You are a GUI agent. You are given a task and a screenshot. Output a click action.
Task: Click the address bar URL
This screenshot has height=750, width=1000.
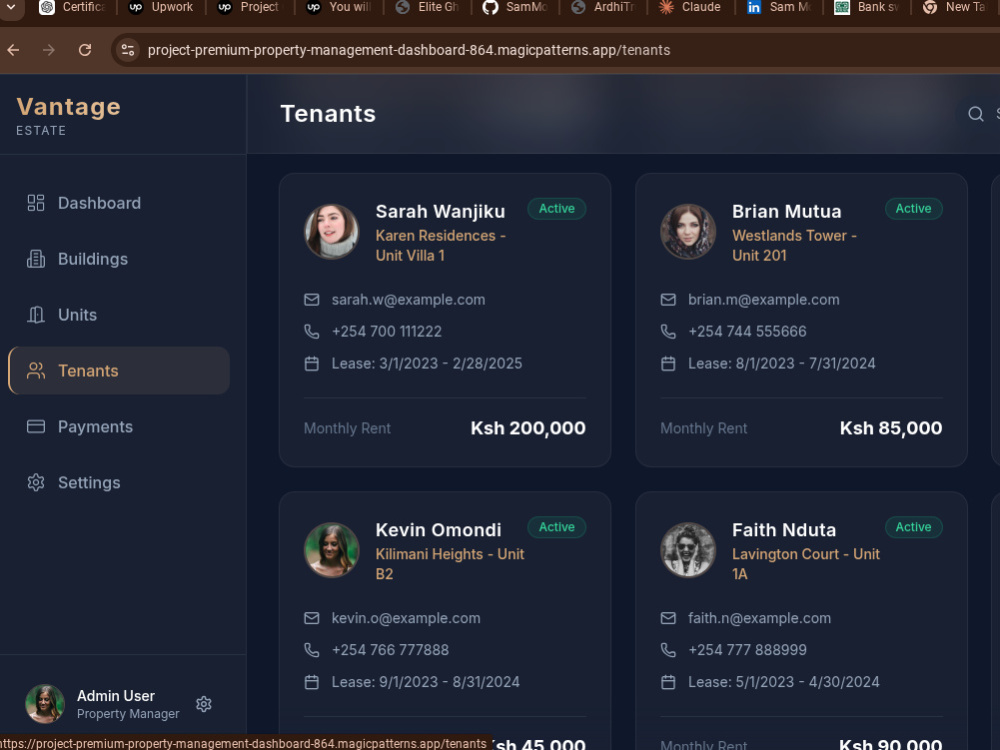pyautogui.click(x=409, y=50)
